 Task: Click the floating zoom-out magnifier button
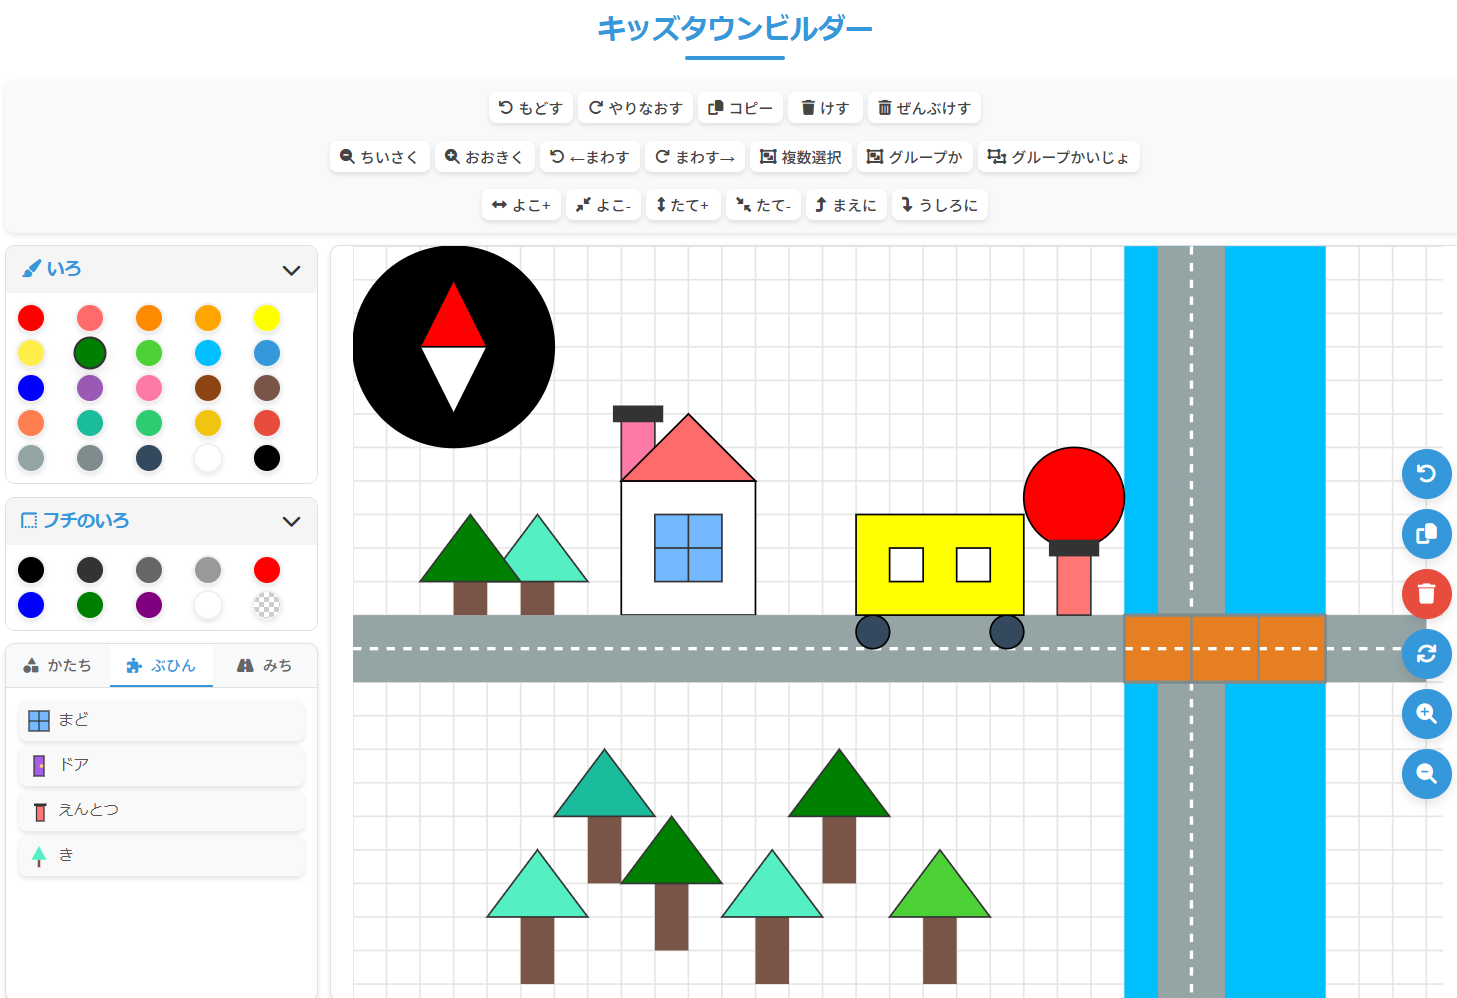1426,774
